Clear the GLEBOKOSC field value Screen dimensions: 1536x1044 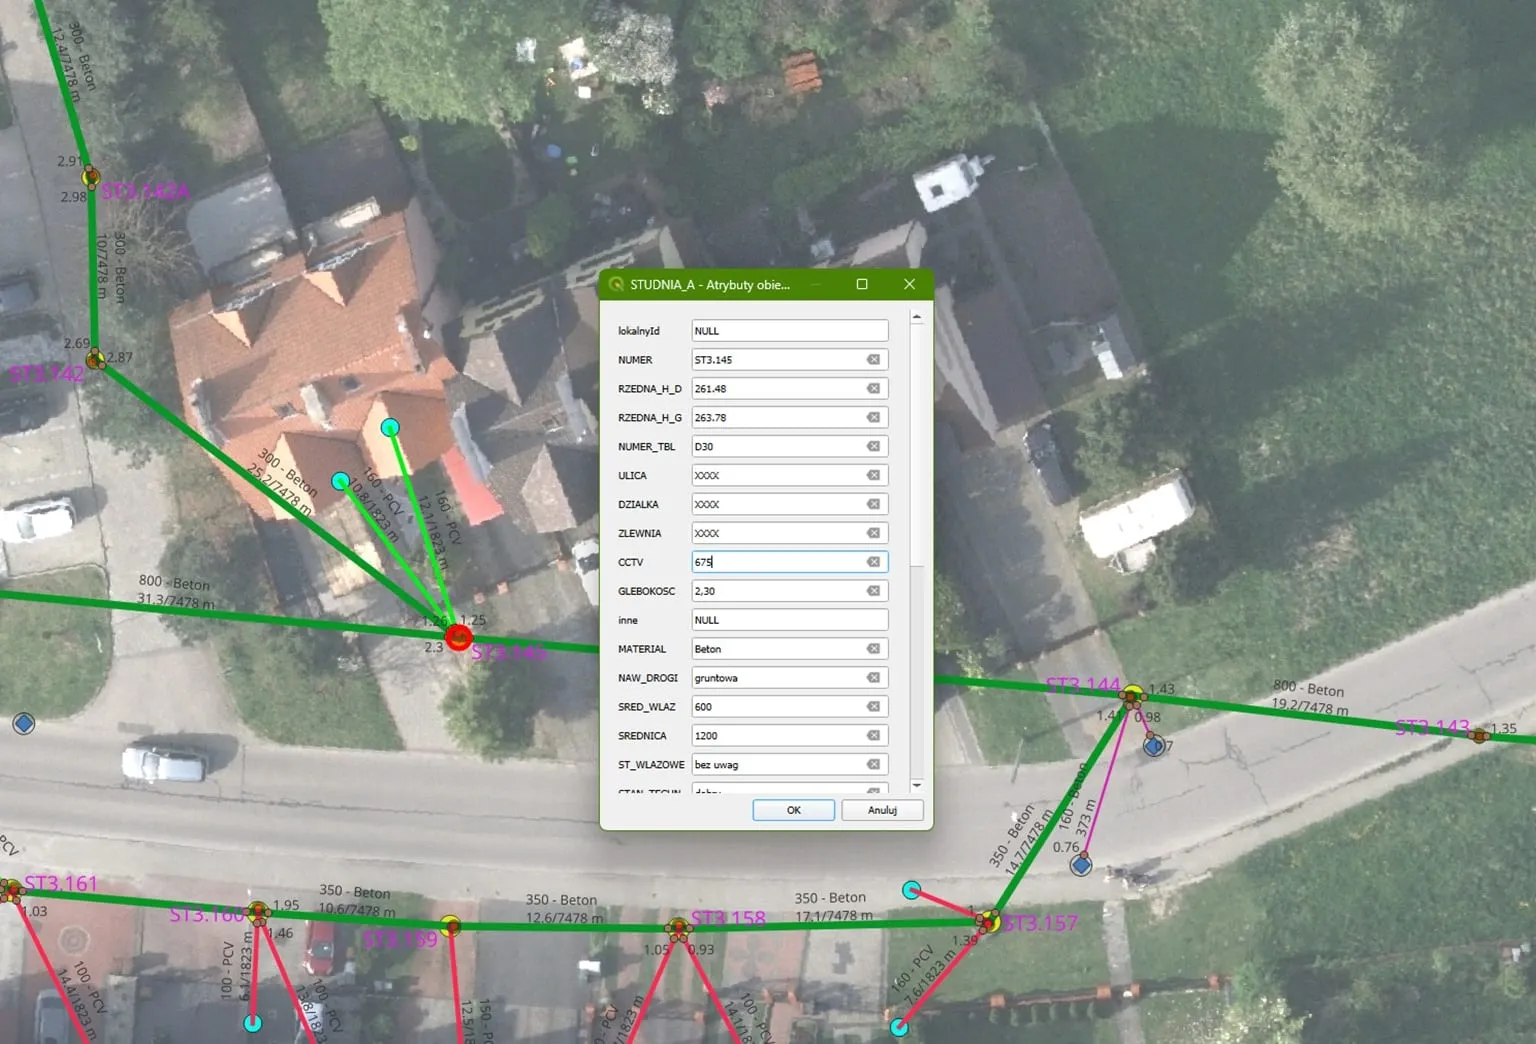[x=873, y=592]
